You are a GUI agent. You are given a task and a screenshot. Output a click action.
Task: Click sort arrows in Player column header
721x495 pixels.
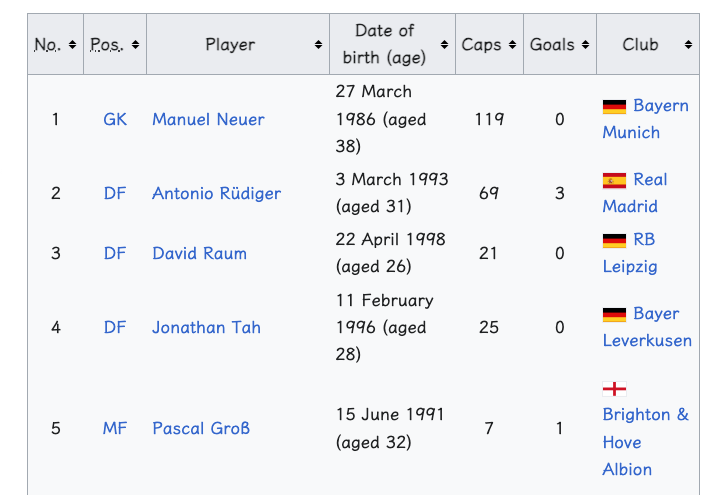(318, 45)
